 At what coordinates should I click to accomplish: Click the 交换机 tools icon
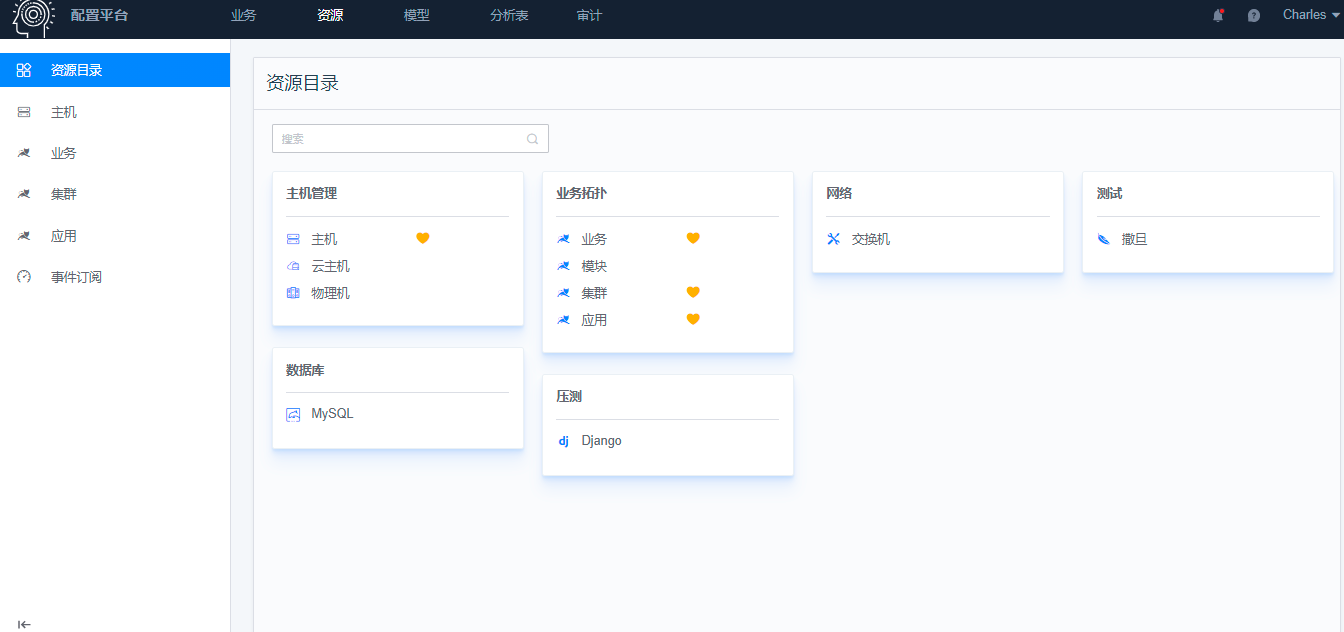834,239
